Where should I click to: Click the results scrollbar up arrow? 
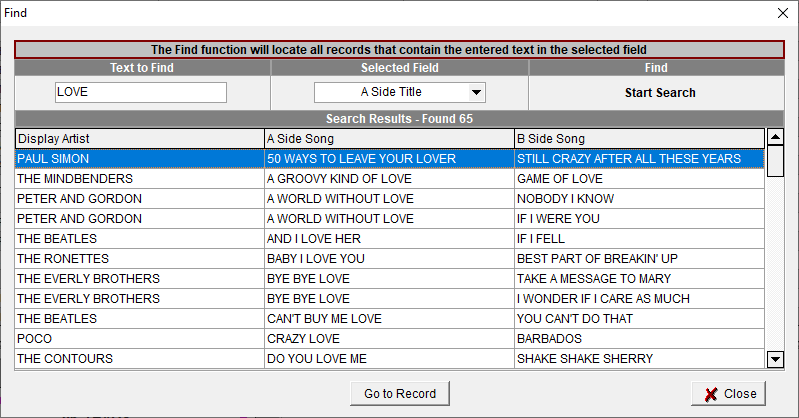775,137
